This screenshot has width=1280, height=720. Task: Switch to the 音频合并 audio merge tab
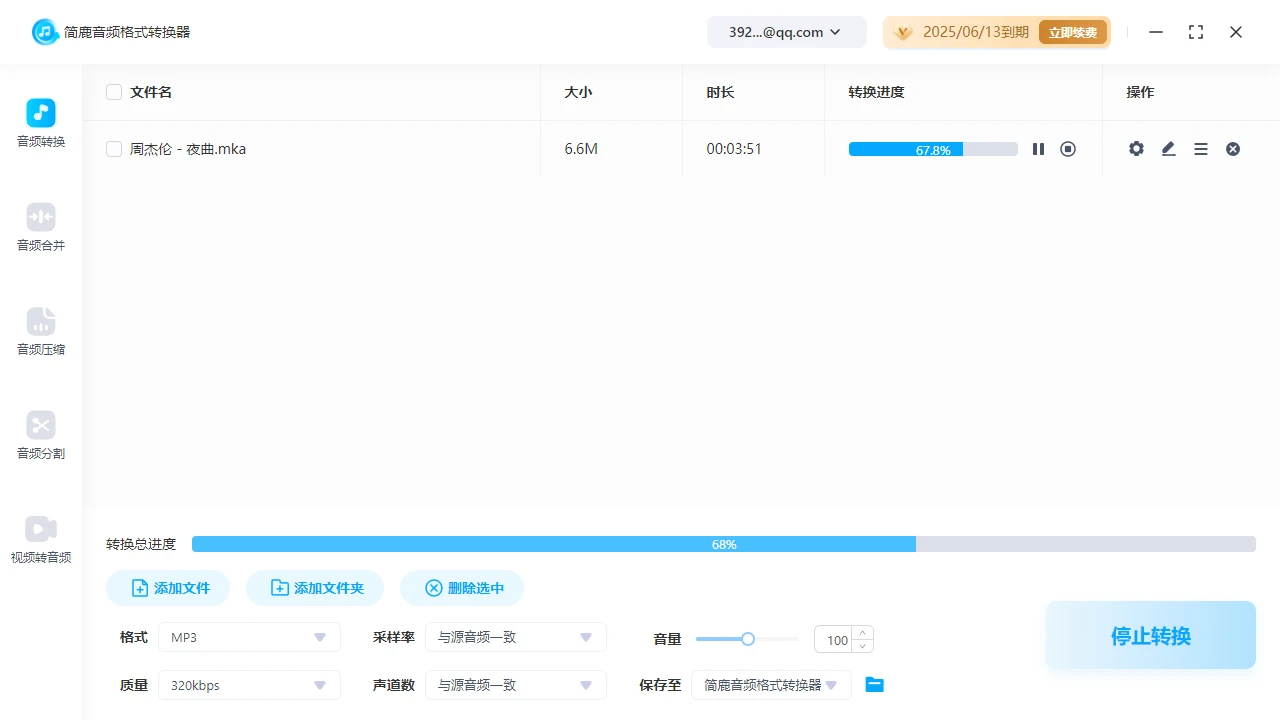coord(41,228)
